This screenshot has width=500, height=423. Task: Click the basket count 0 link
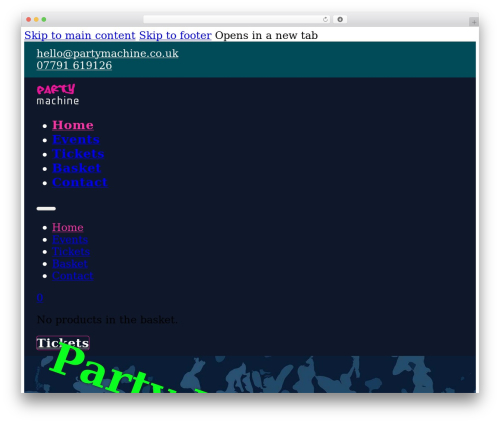click(x=40, y=298)
